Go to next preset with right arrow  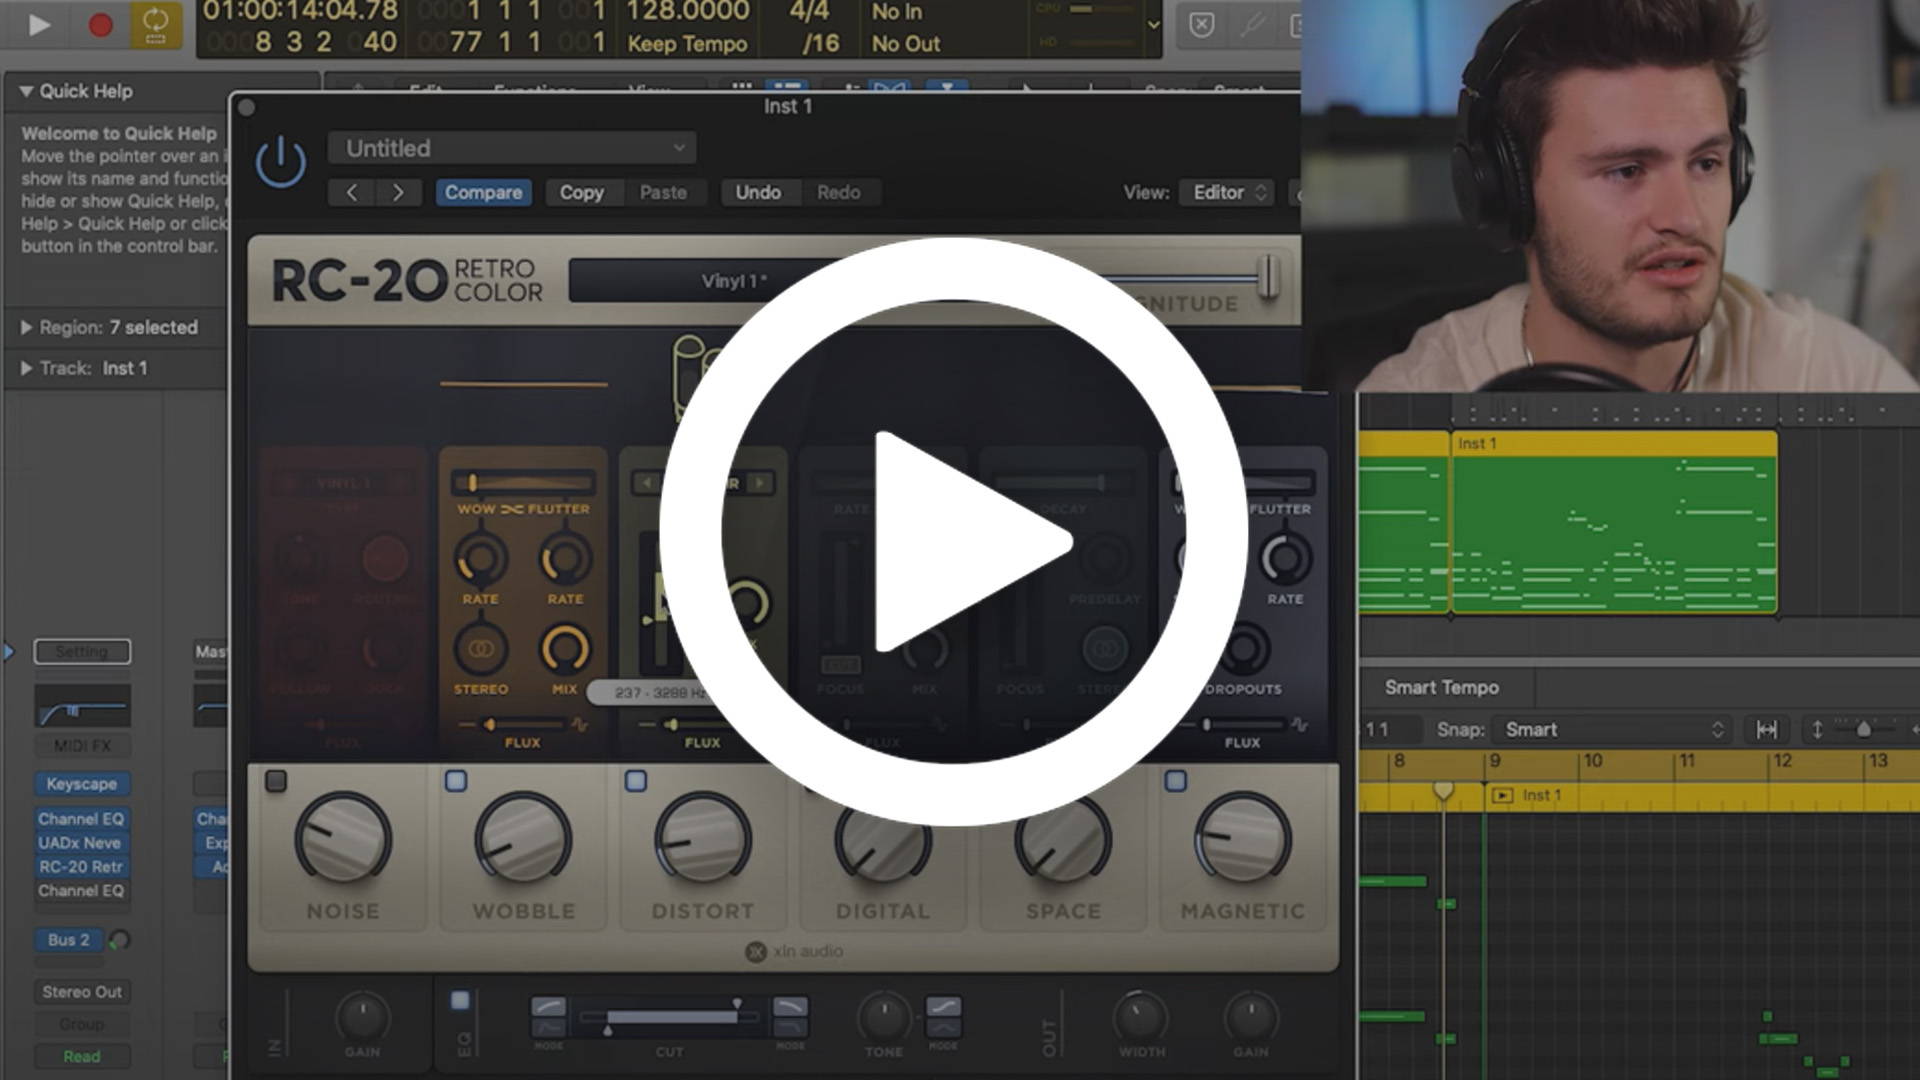tap(398, 192)
